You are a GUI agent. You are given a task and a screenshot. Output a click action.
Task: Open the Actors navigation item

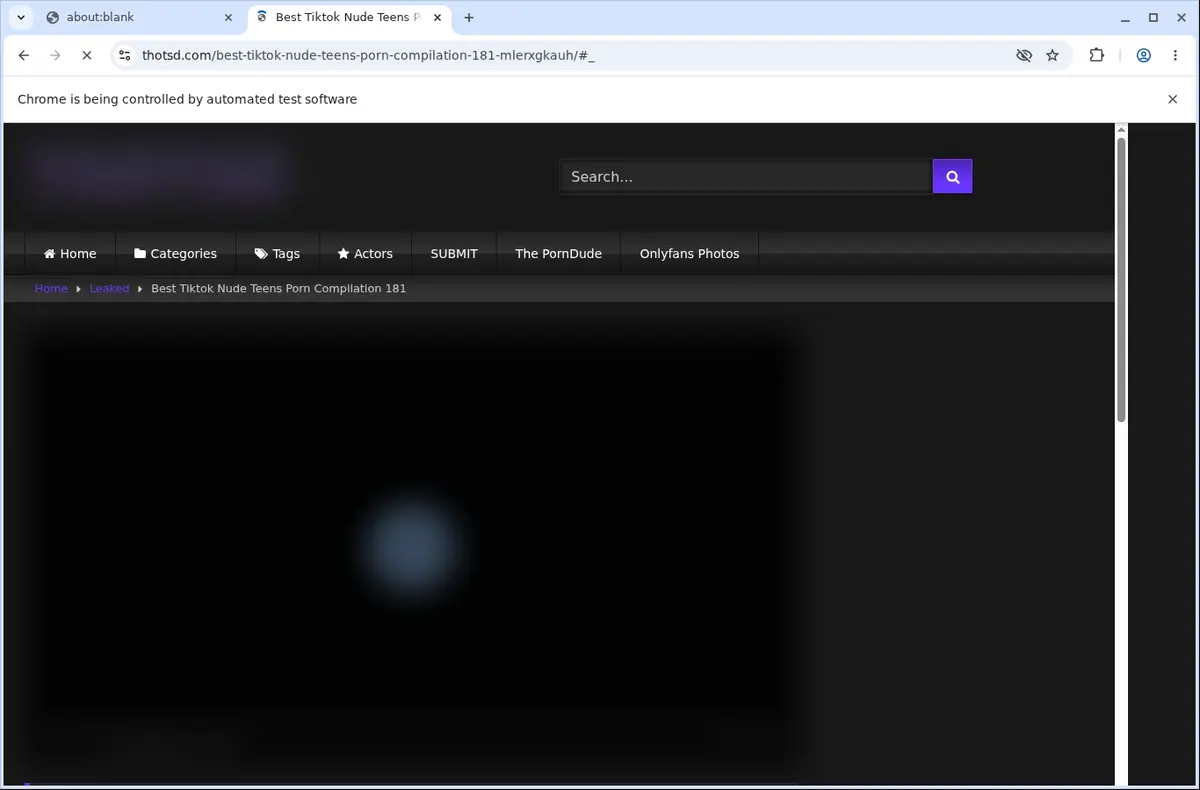point(365,253)
